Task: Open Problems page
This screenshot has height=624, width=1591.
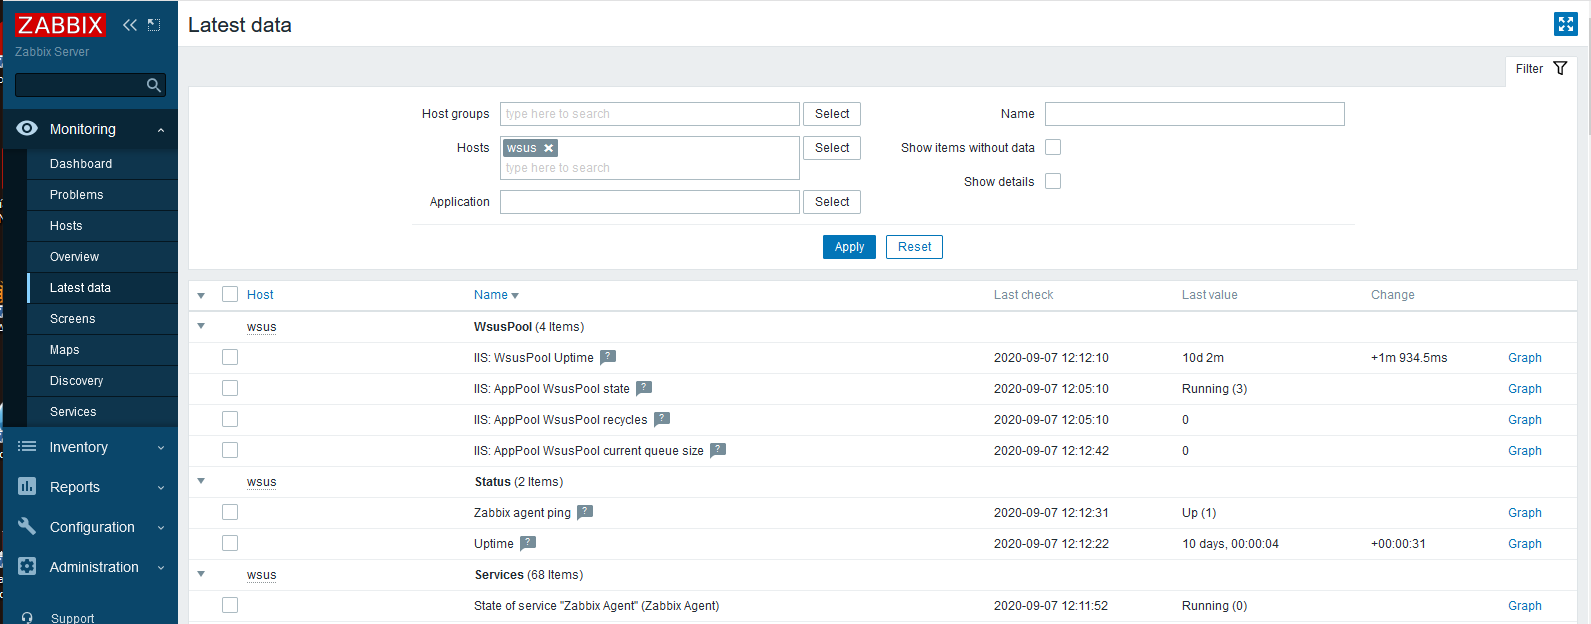Action: click(77, 195)
